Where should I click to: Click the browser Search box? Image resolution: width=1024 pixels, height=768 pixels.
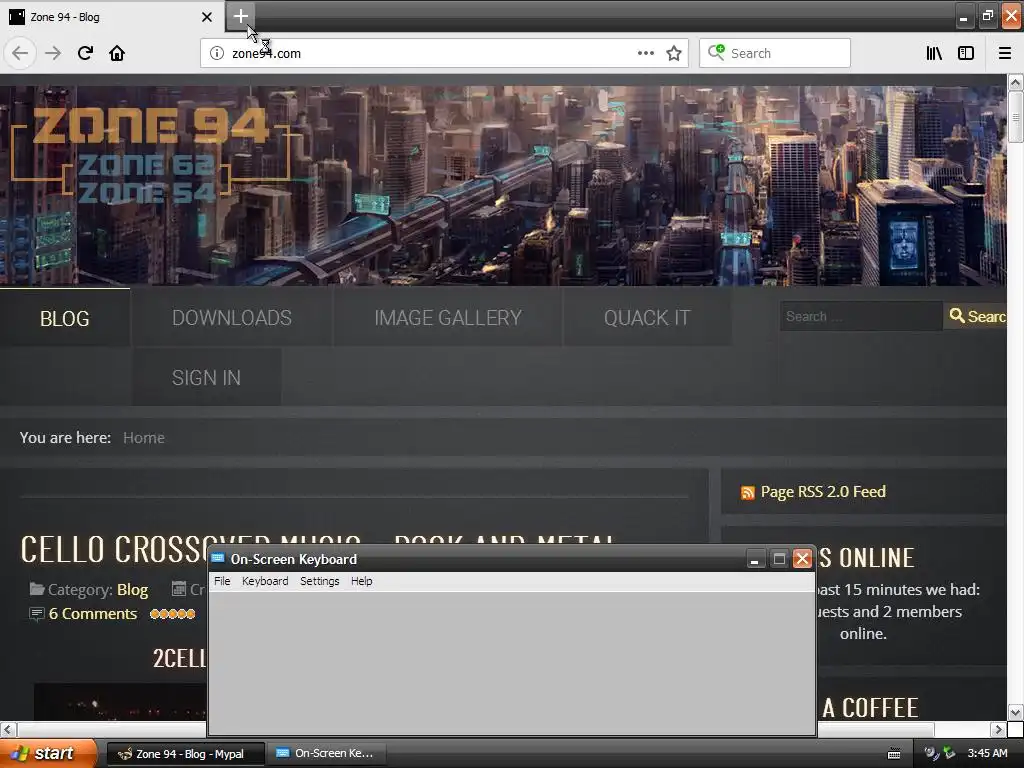coord(775,53)
